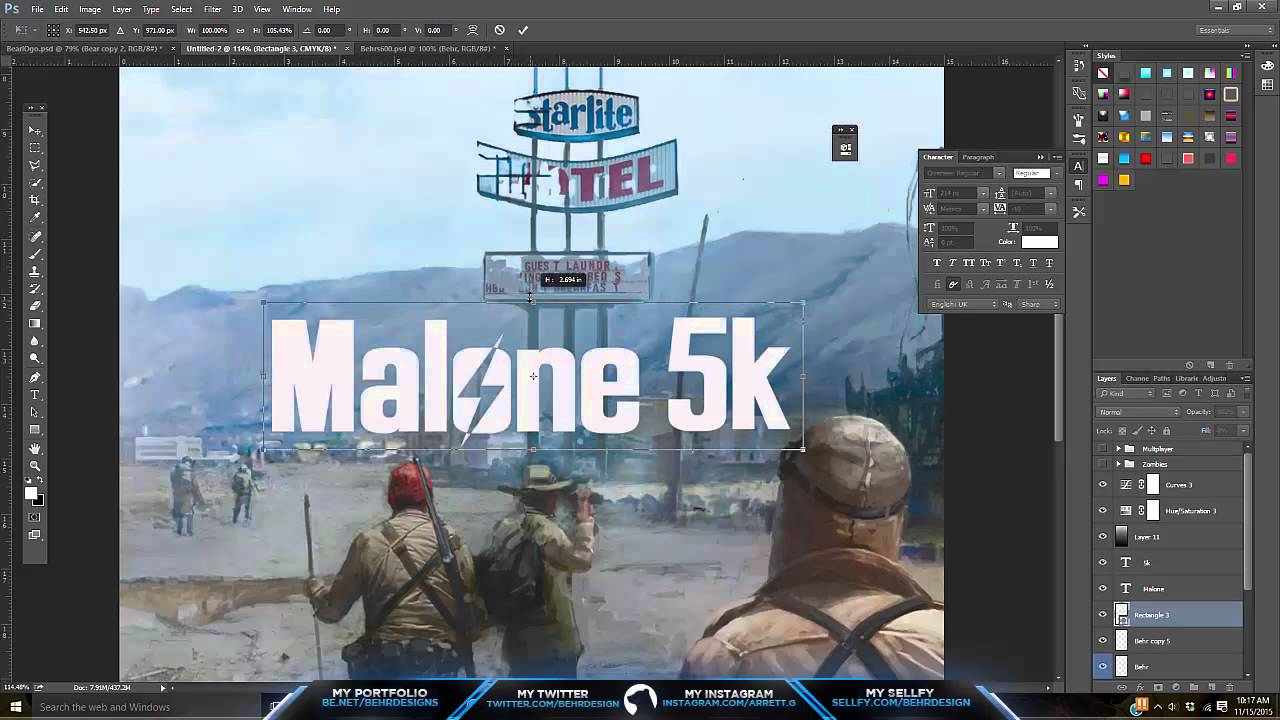1280x720 pixels.
Task: Show the Multiplayer group layer
Action: click(1103, 449)
